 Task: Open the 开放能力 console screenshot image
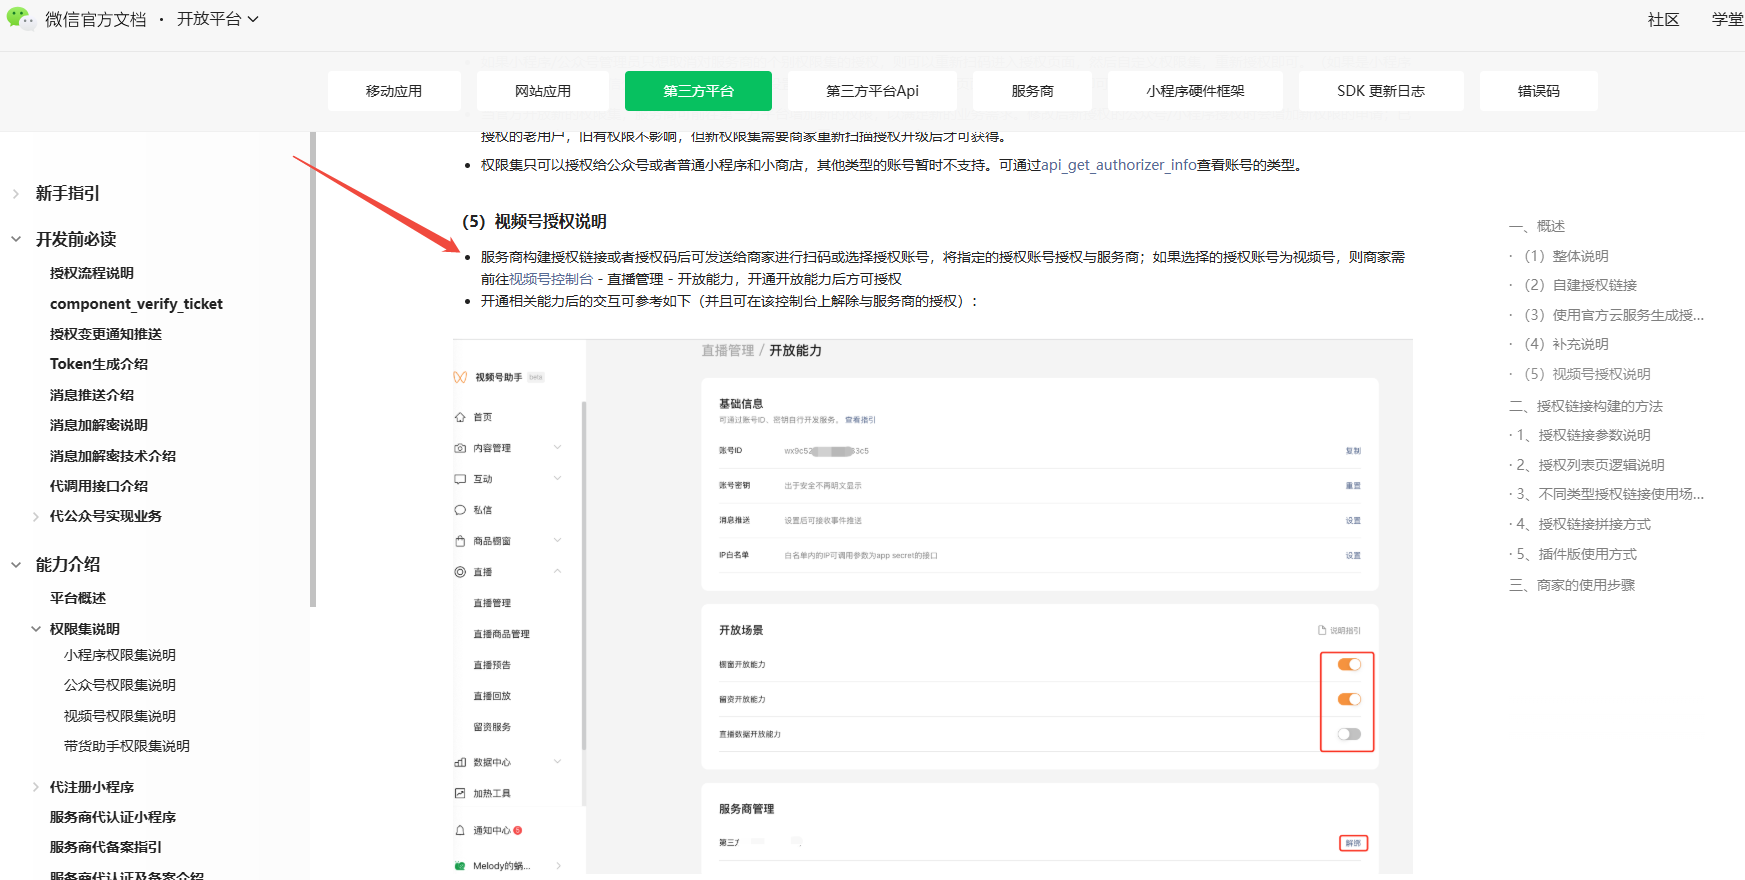(933, 607)
